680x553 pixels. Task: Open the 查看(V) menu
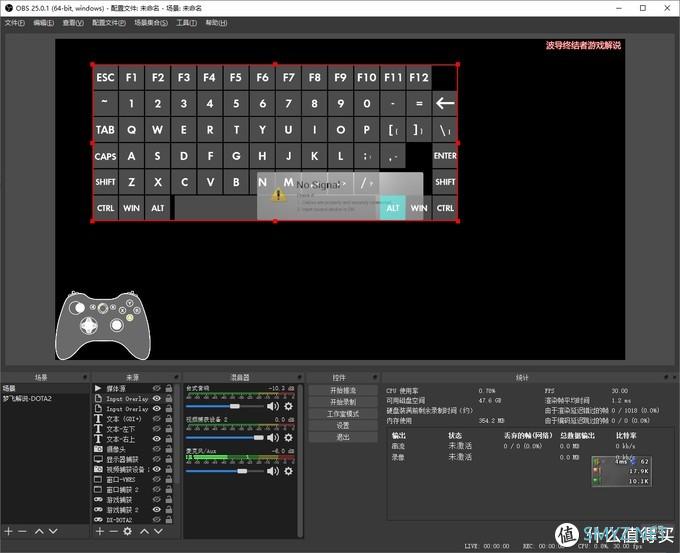point(73,23)
